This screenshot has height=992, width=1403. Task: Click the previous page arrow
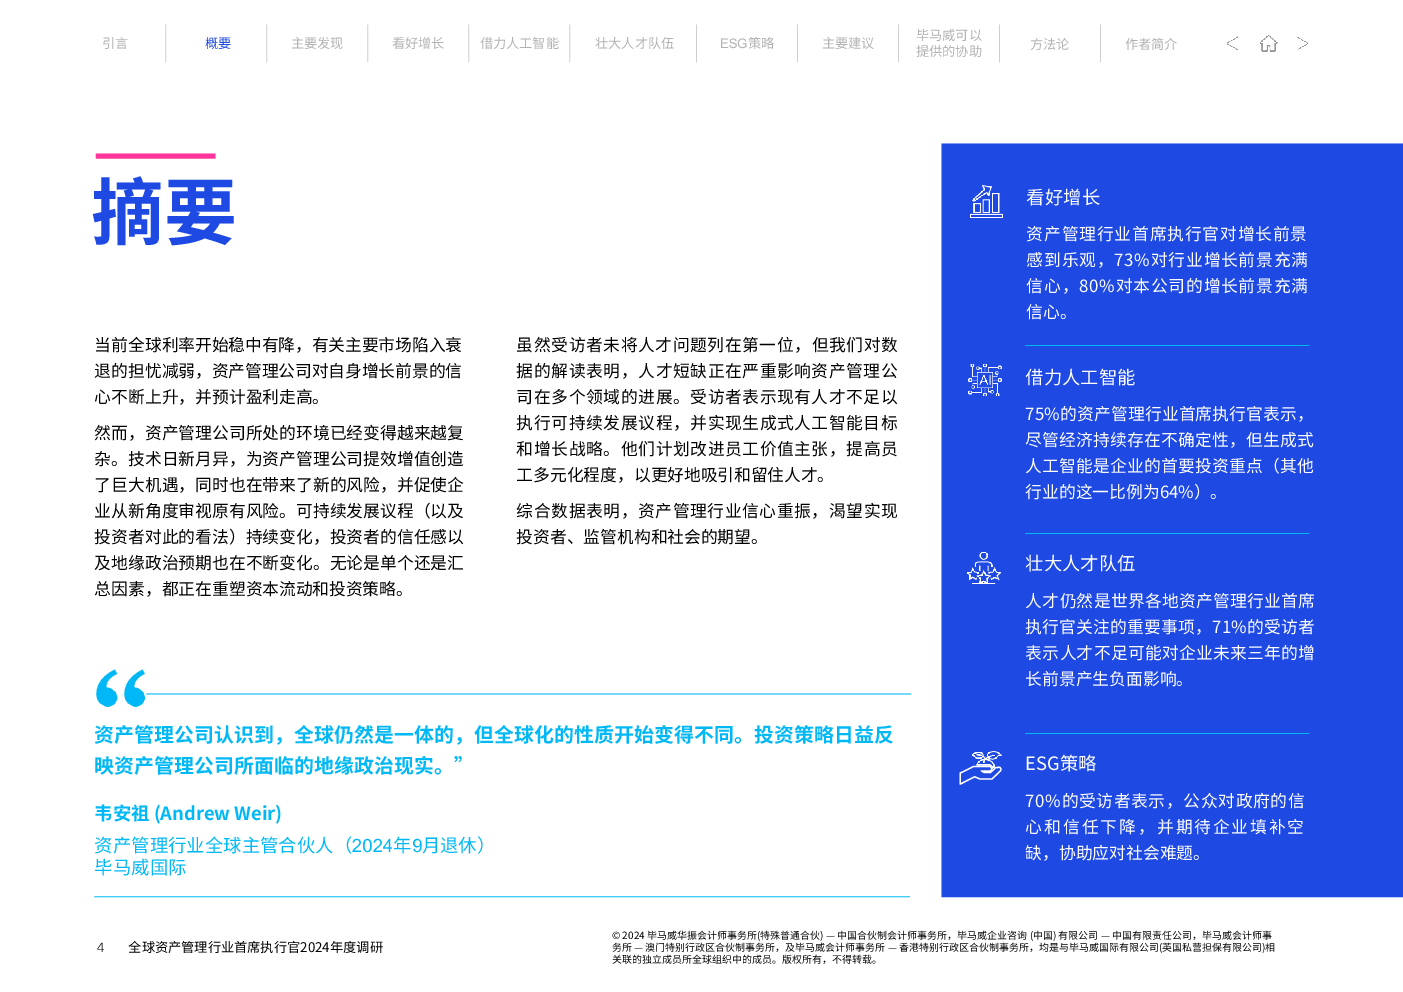click(x=1232, y=43)
